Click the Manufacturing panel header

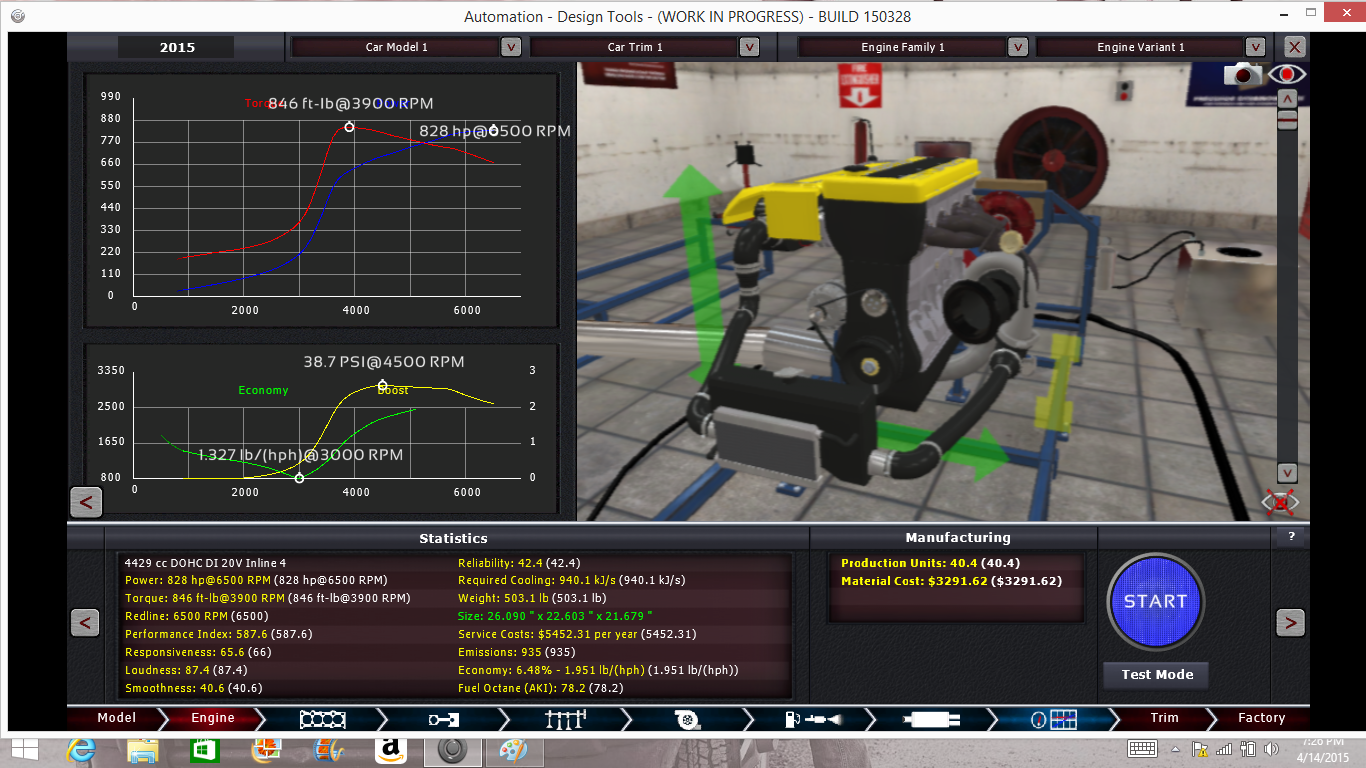[x=957, y=538]
